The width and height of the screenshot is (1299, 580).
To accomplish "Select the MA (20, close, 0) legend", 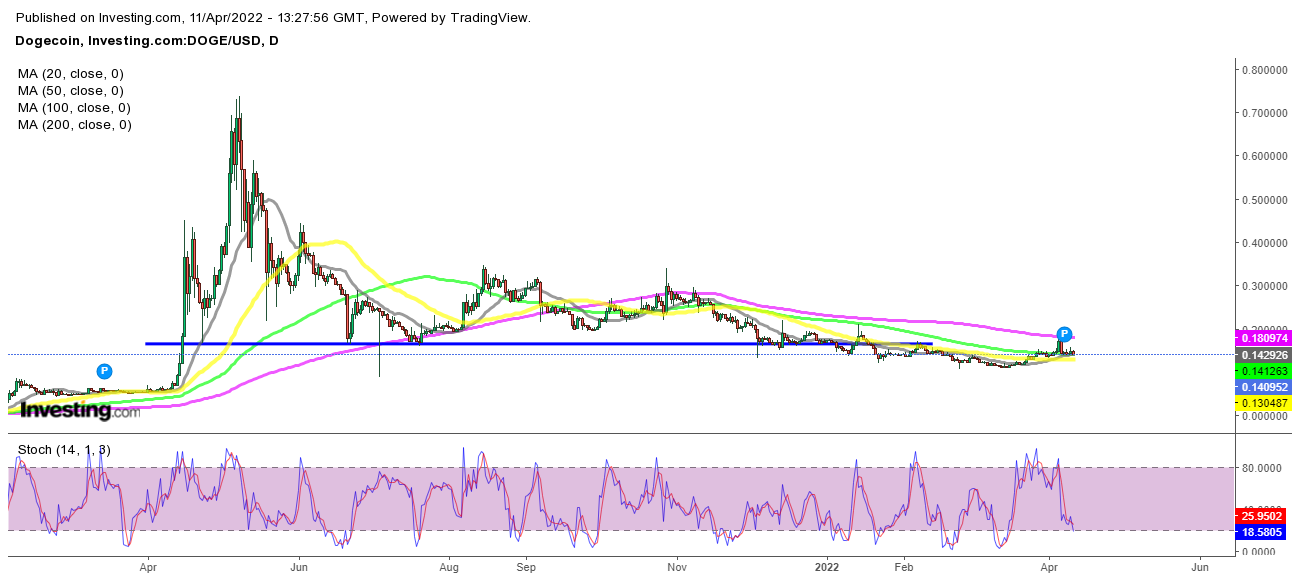I will point(71,74).
